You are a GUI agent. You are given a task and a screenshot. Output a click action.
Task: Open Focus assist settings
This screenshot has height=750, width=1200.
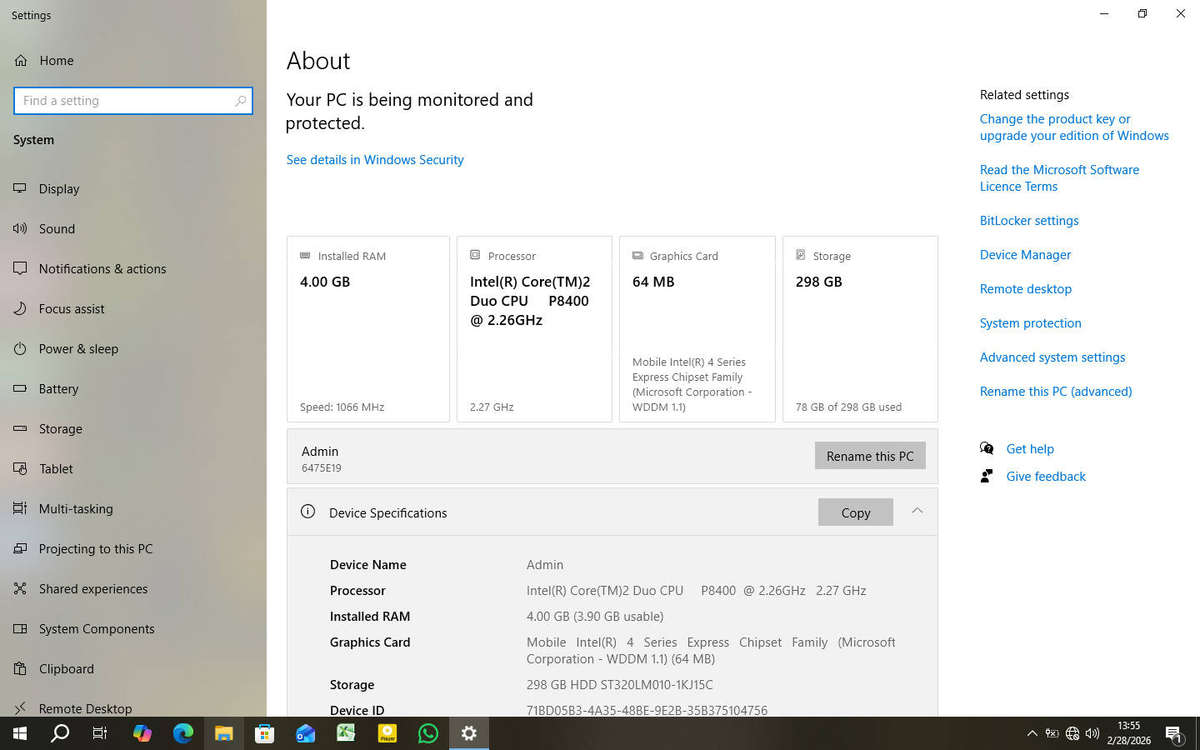point(71,309)
